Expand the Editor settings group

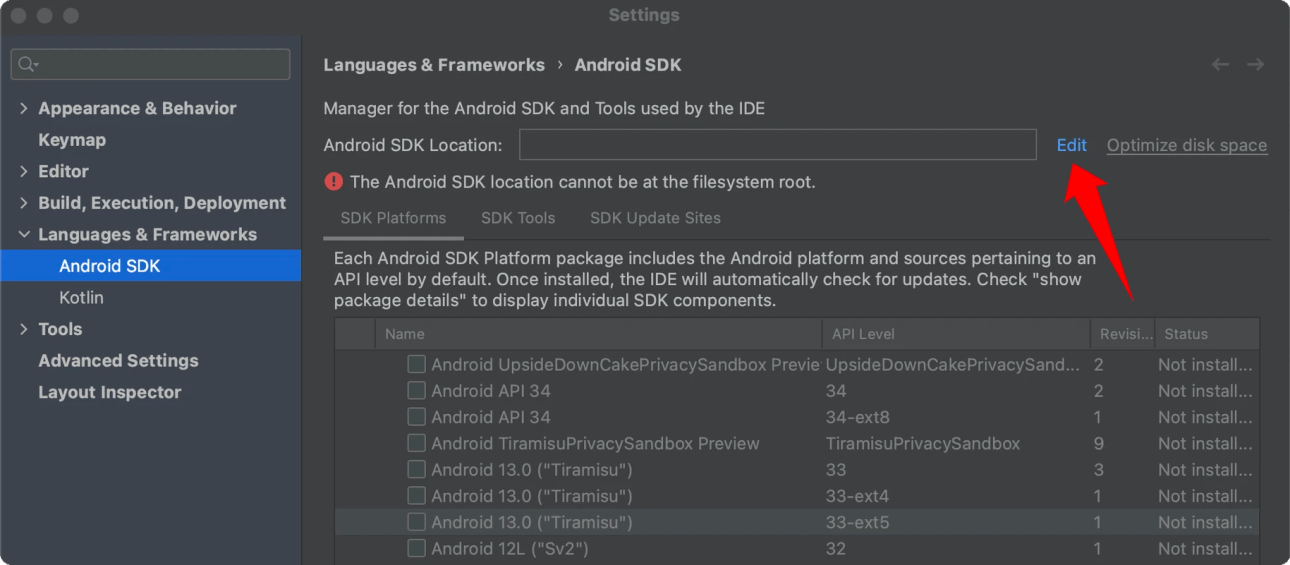24,171
